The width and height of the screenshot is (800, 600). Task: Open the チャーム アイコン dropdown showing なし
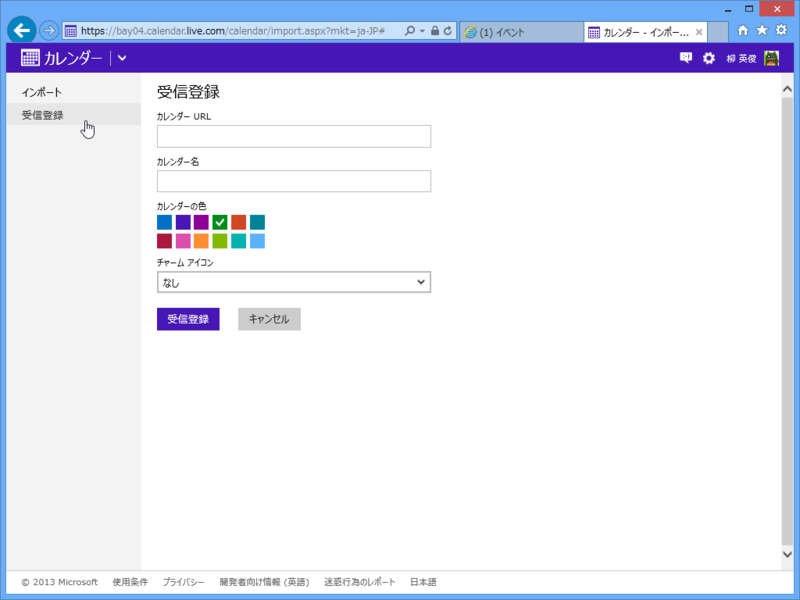tap(293, 282)
